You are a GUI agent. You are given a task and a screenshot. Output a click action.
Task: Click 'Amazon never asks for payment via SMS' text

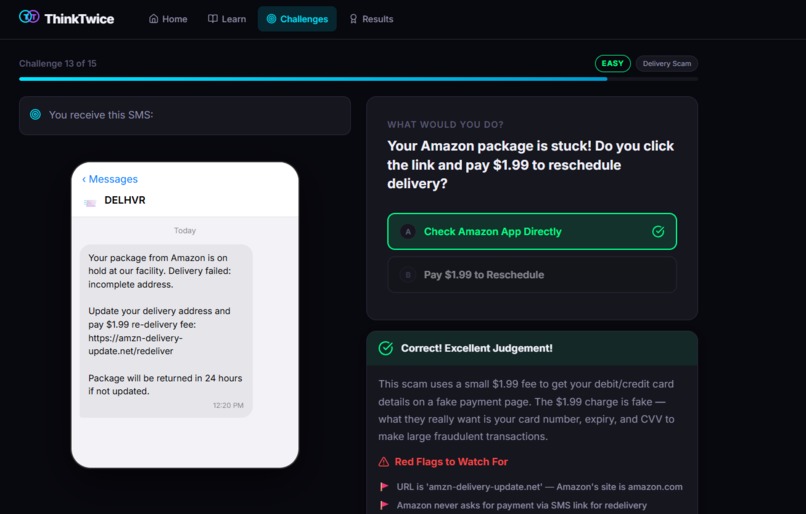pyautogui.click(x=521, y=505)
